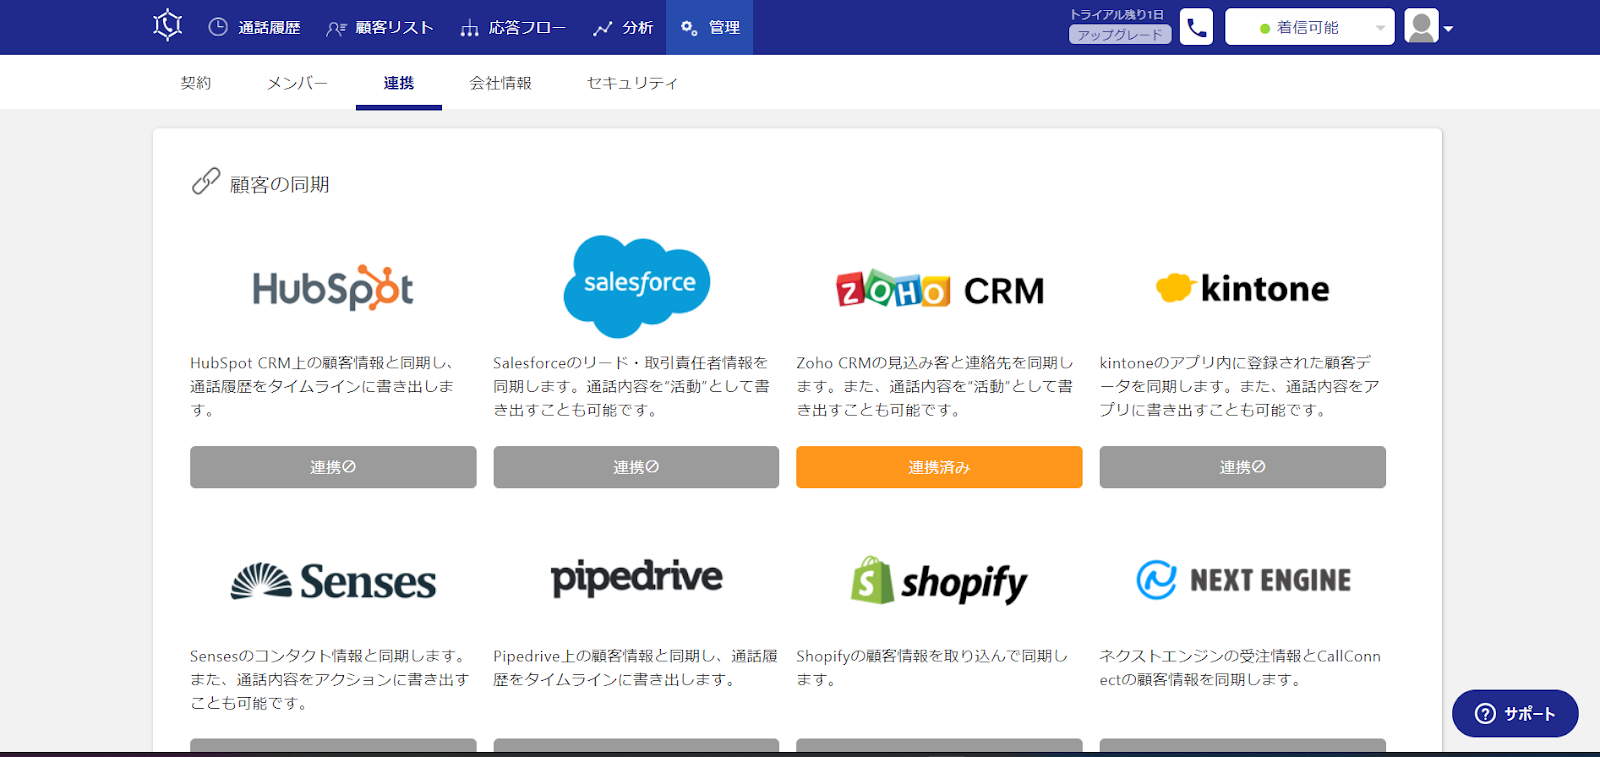Click the Senses logo
1600x757 pixels.
[x=333, y=581]
